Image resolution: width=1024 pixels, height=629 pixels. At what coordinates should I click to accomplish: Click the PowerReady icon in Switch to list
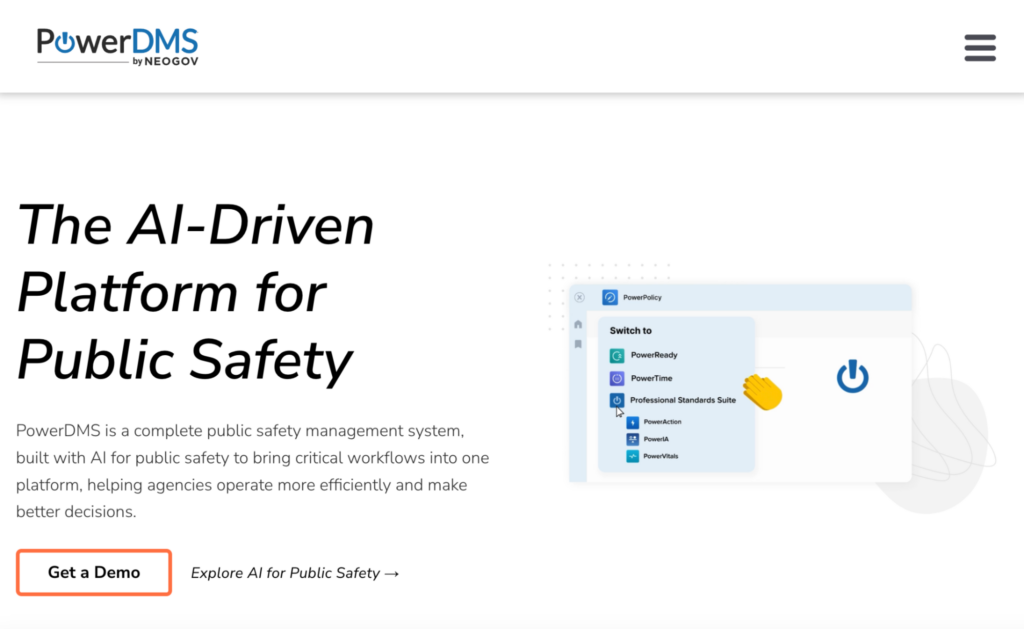pyautogui.click(x=616, y=355)
